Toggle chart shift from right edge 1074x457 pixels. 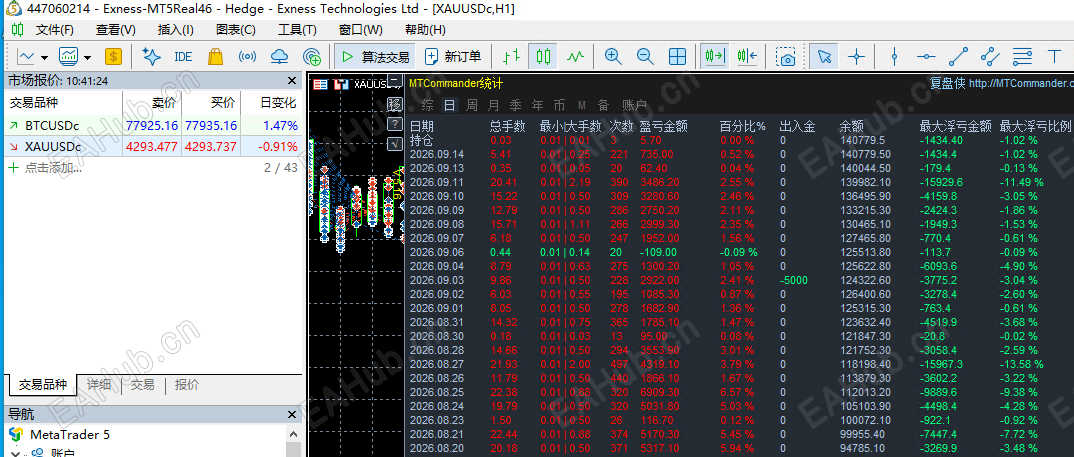click(x=747, y=57)
